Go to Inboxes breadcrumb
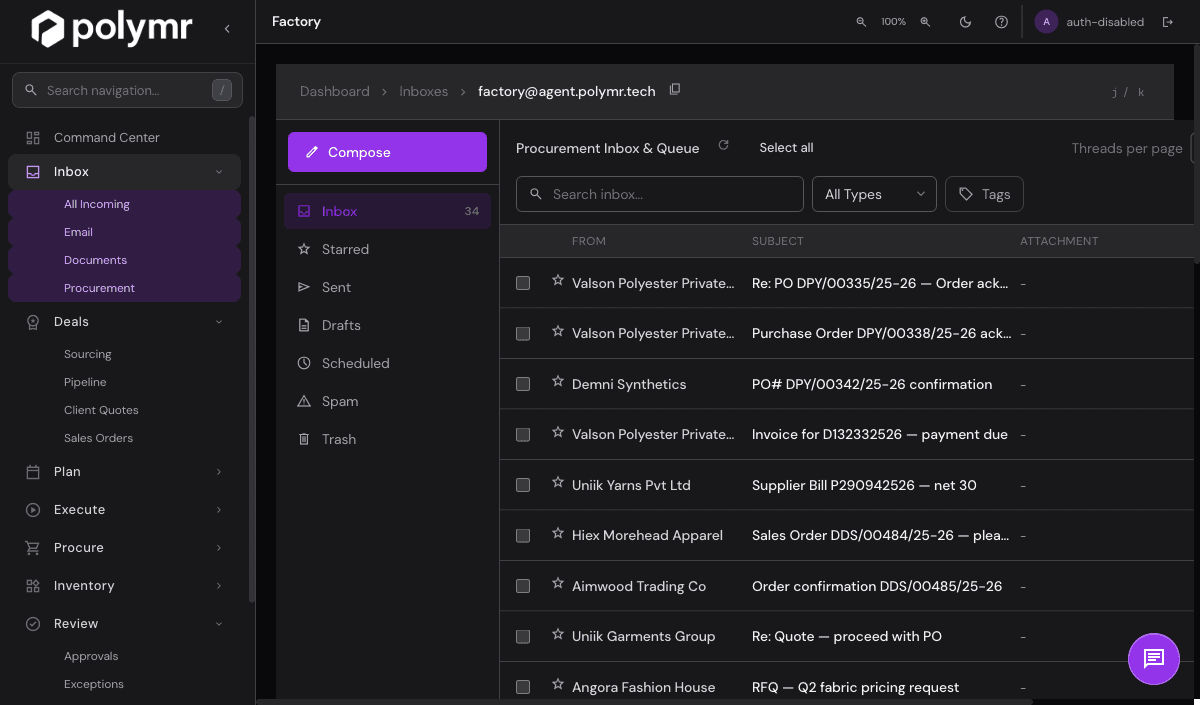Image resolution: width=1200 pixels, height=705 pixels. point(424,91)
